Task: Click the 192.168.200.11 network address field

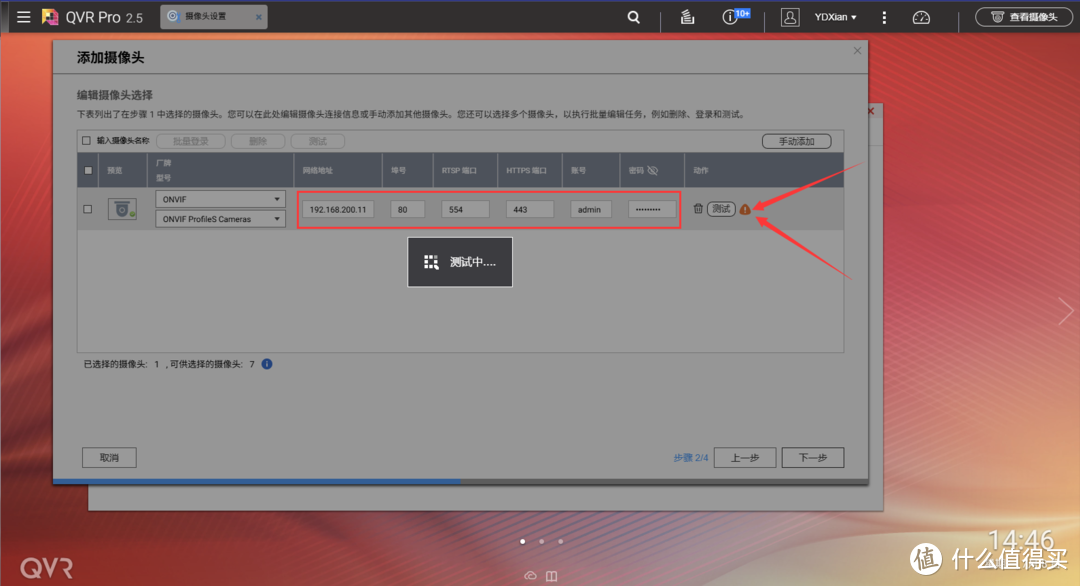Action: (x=337, y=209)
